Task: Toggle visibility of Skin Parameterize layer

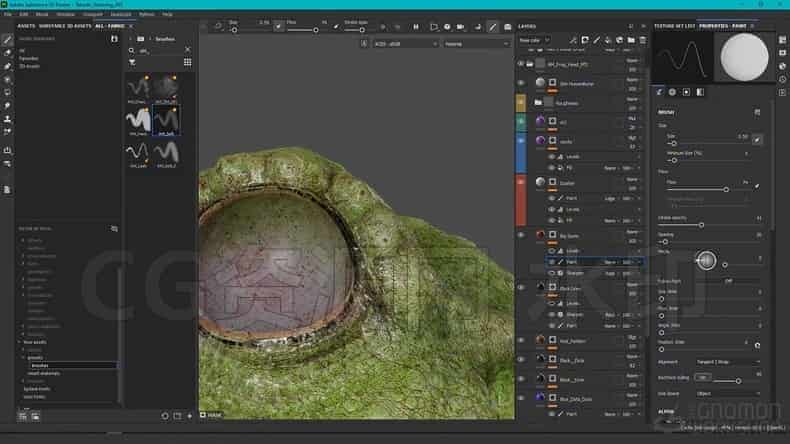Action: coord(521,83)
